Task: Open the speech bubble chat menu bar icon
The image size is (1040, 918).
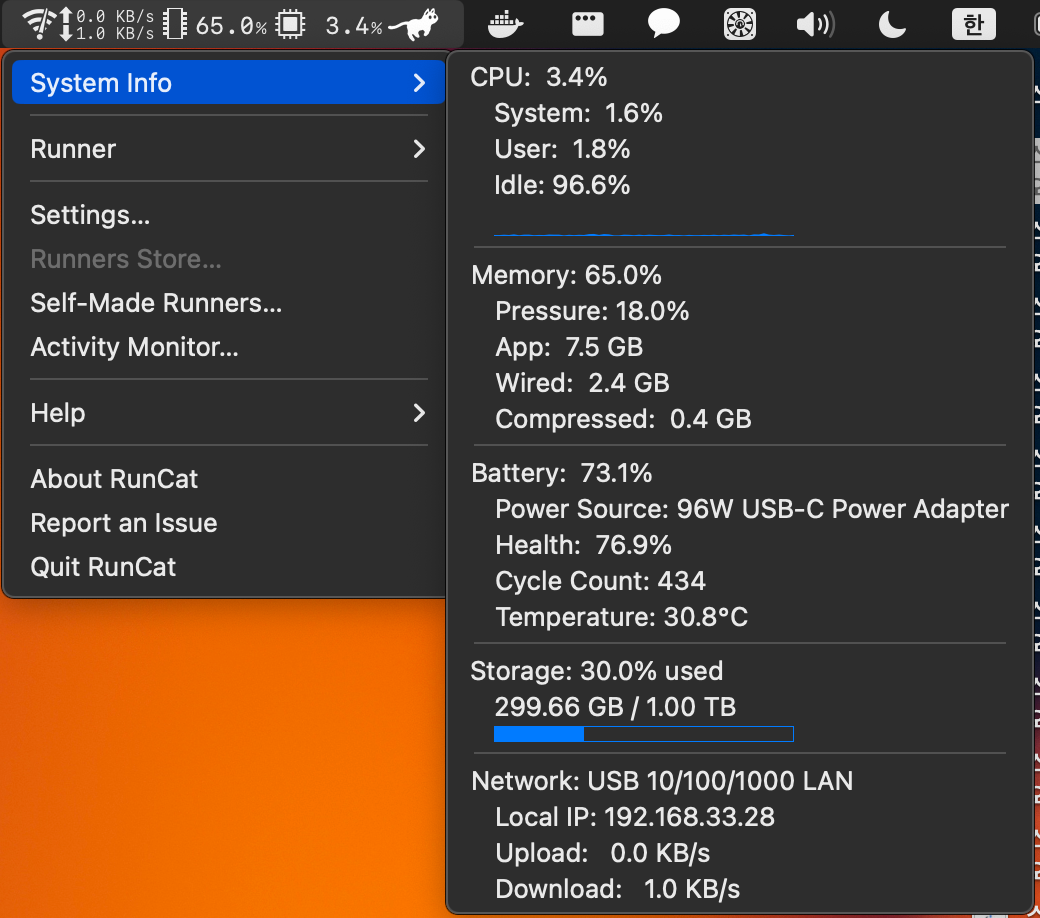Action: click(x=664, y=25)
